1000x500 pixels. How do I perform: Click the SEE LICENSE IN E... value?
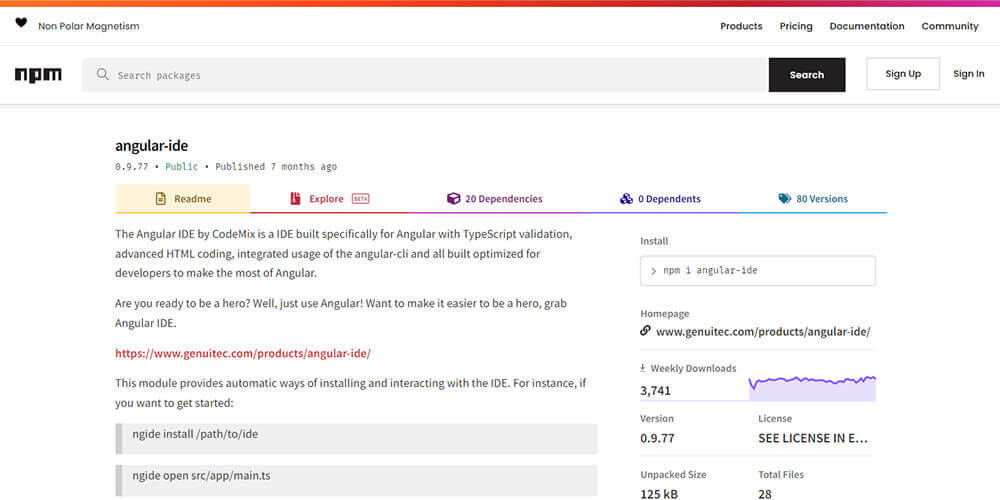pos(813,439)
